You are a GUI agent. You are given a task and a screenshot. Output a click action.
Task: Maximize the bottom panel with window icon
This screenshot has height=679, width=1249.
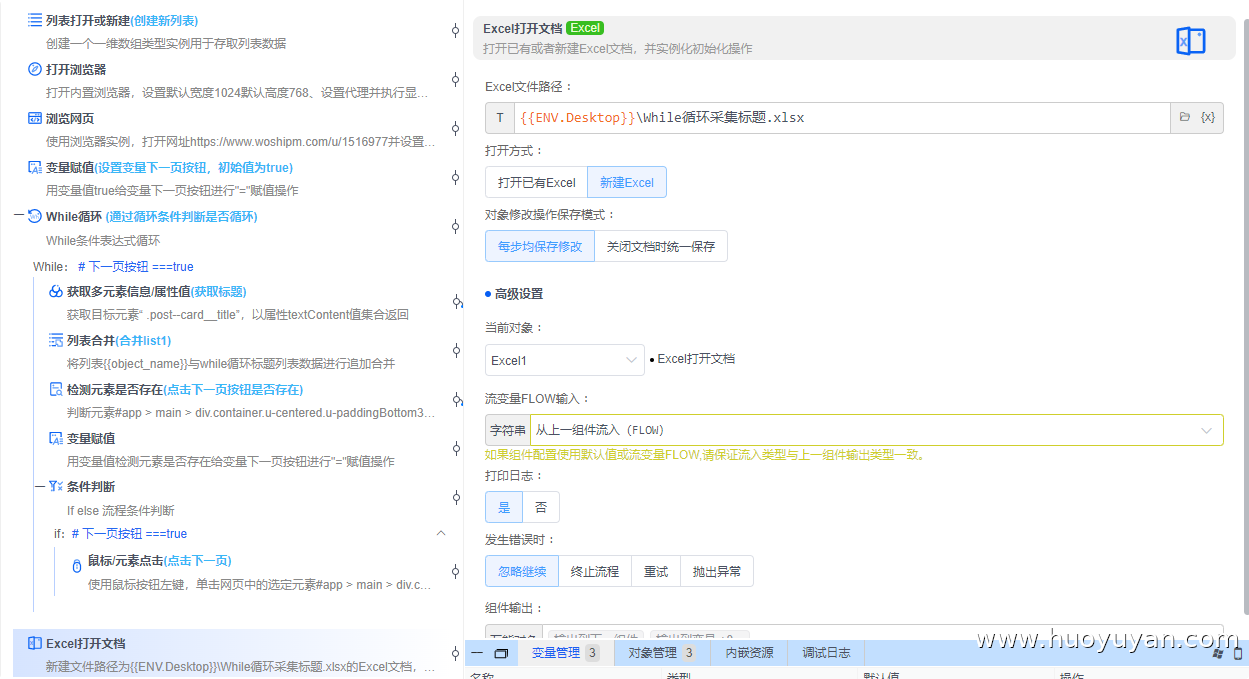pos(502,653)
